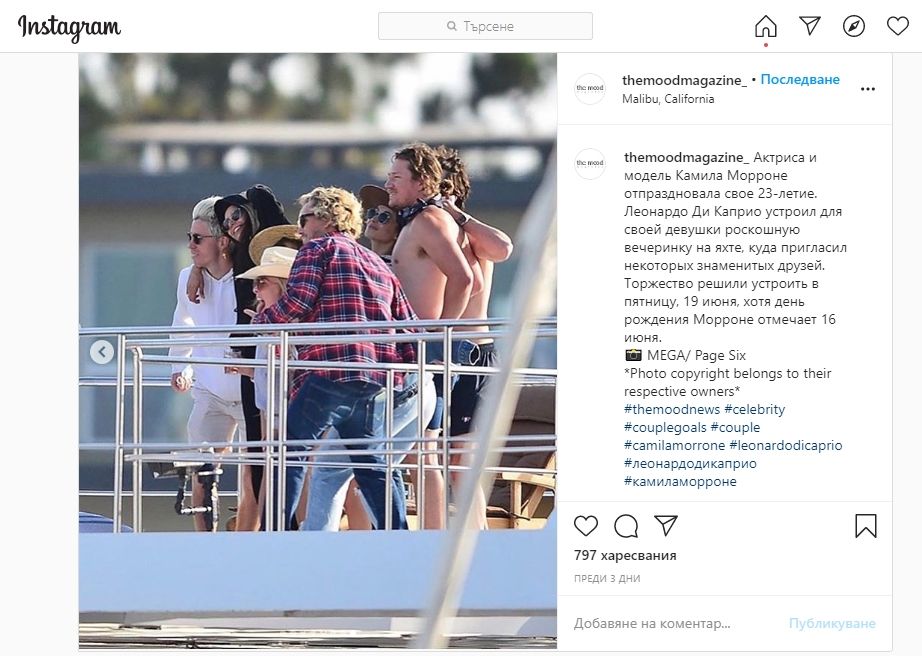Click the Добавяне на коментар comment field
Screen dimensions: 922x656
(x=676, y=623)
